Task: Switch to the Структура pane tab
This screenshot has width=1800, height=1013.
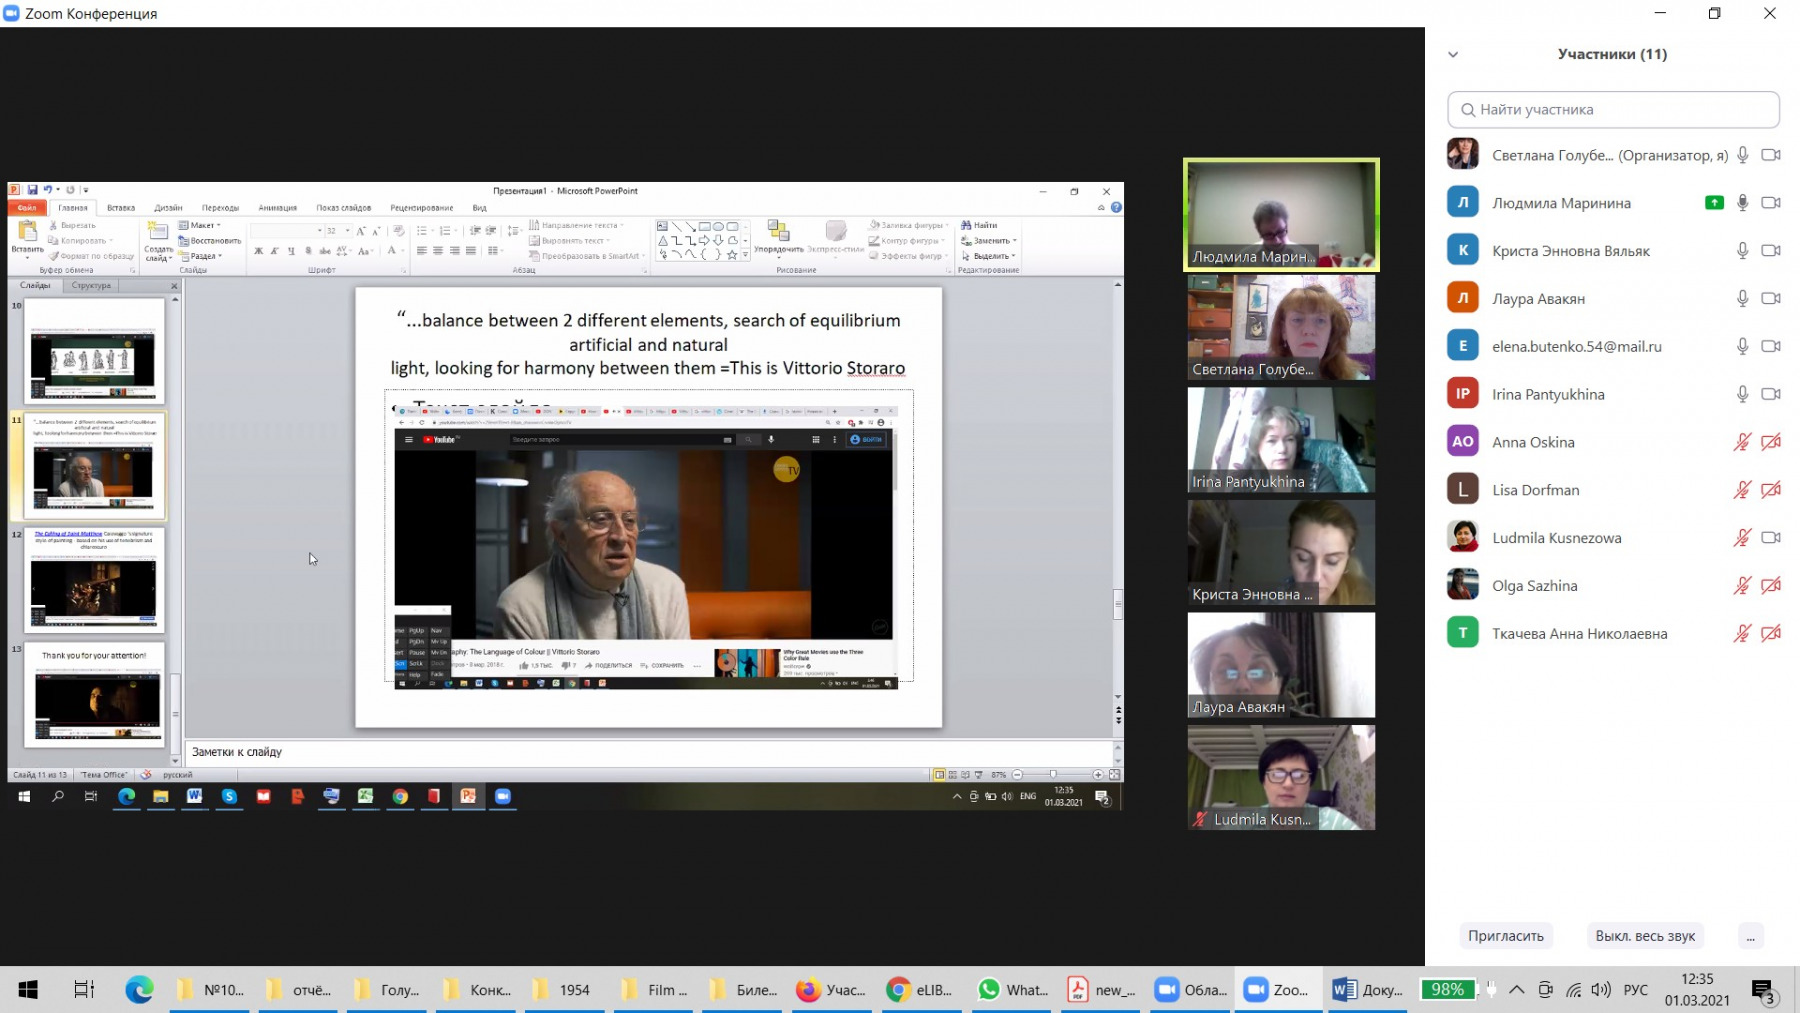Action: click(91, 285)
